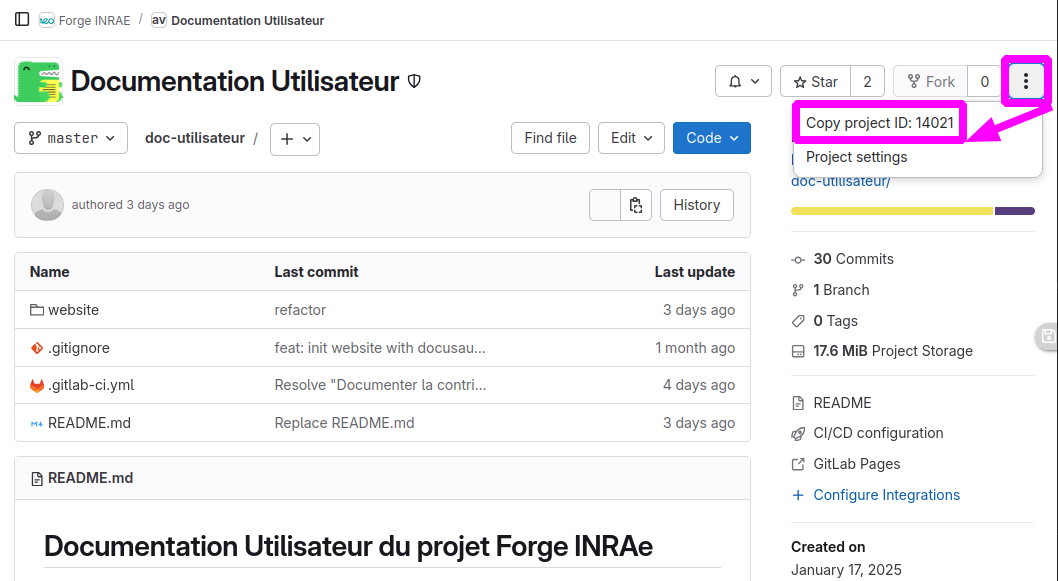This screenshot has height=581, width=1058.
Task: Click the markdown icon beside README.md row
Action: pyautogui.click(x=36, y=423)
